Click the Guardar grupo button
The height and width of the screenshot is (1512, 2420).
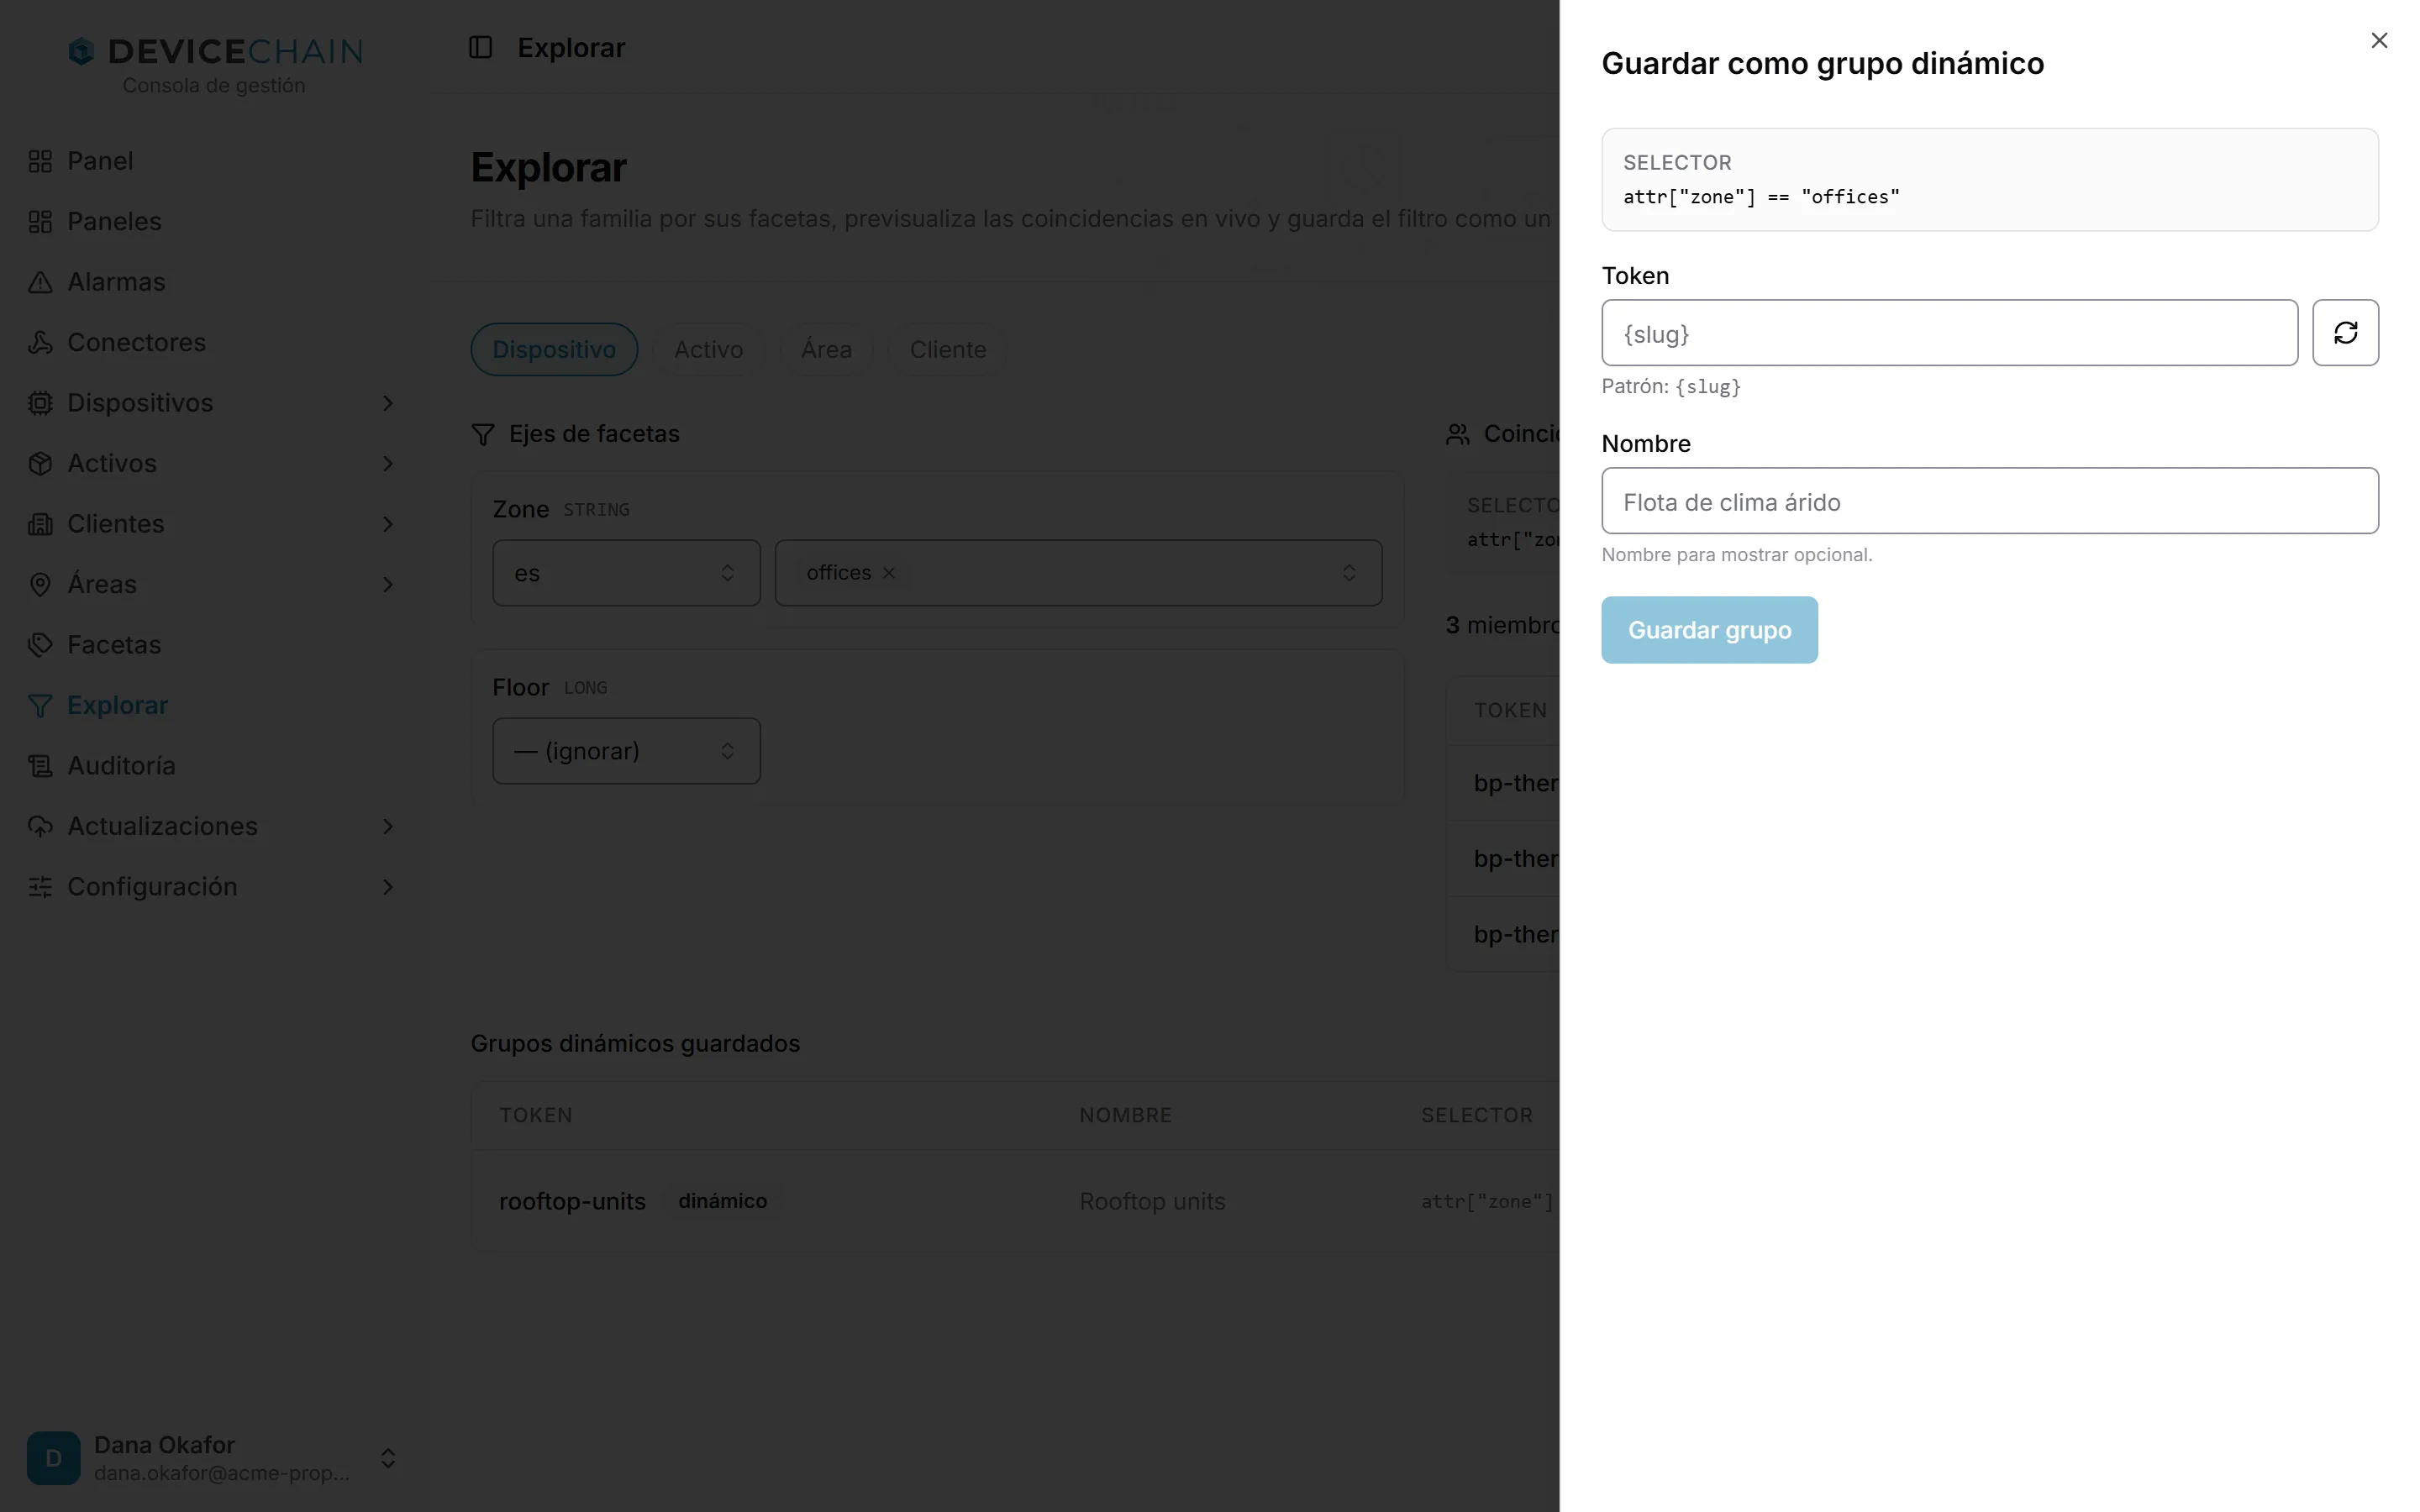(1709, 630)
